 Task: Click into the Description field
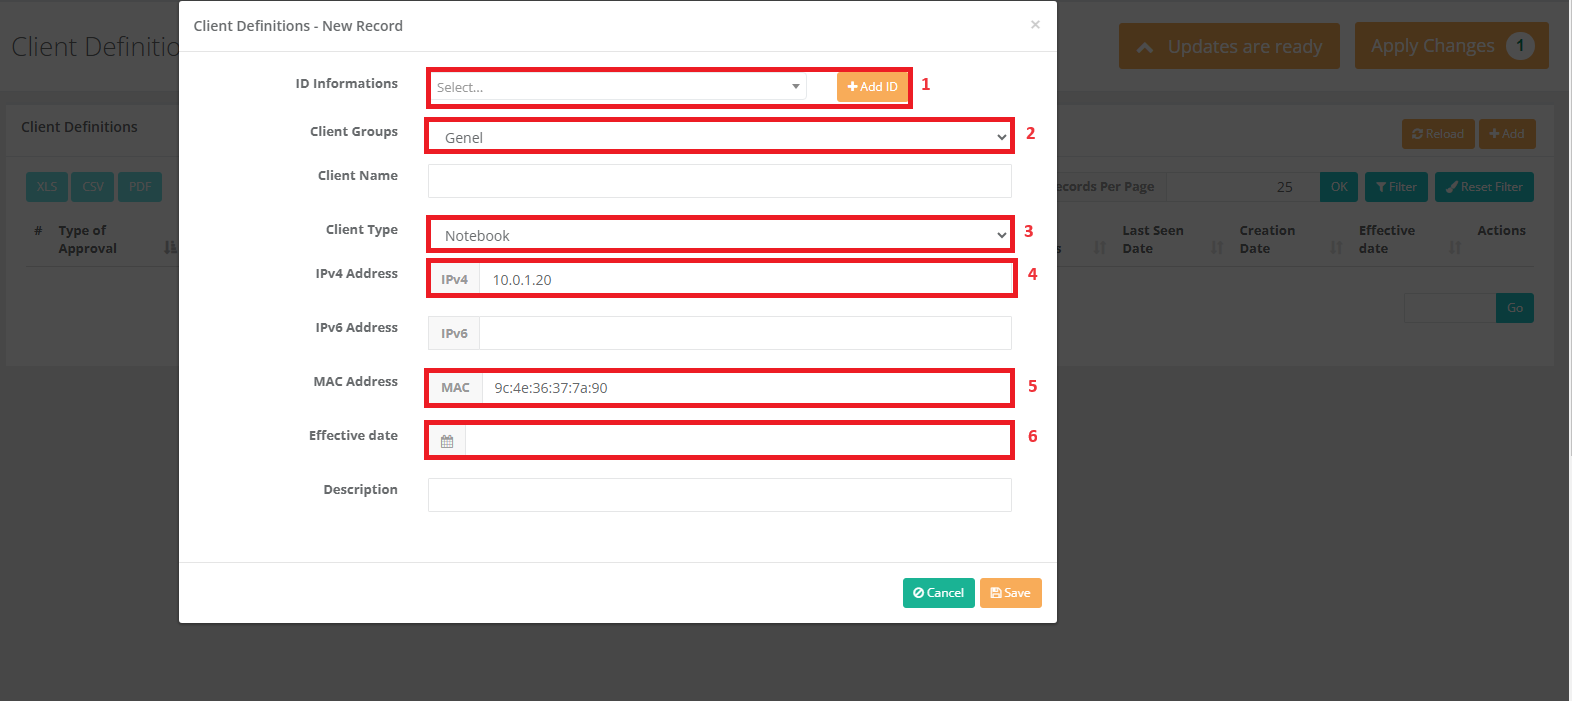click(719, 495)
